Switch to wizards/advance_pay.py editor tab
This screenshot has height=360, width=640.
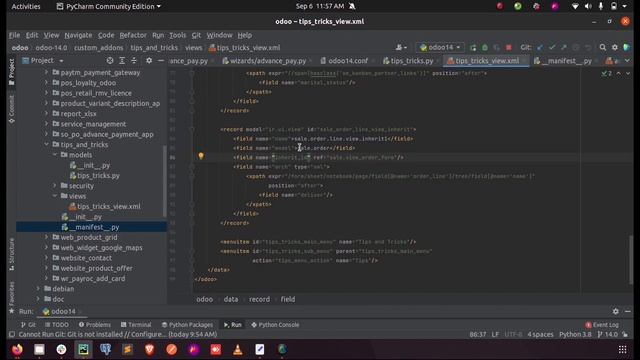point(264,61)
